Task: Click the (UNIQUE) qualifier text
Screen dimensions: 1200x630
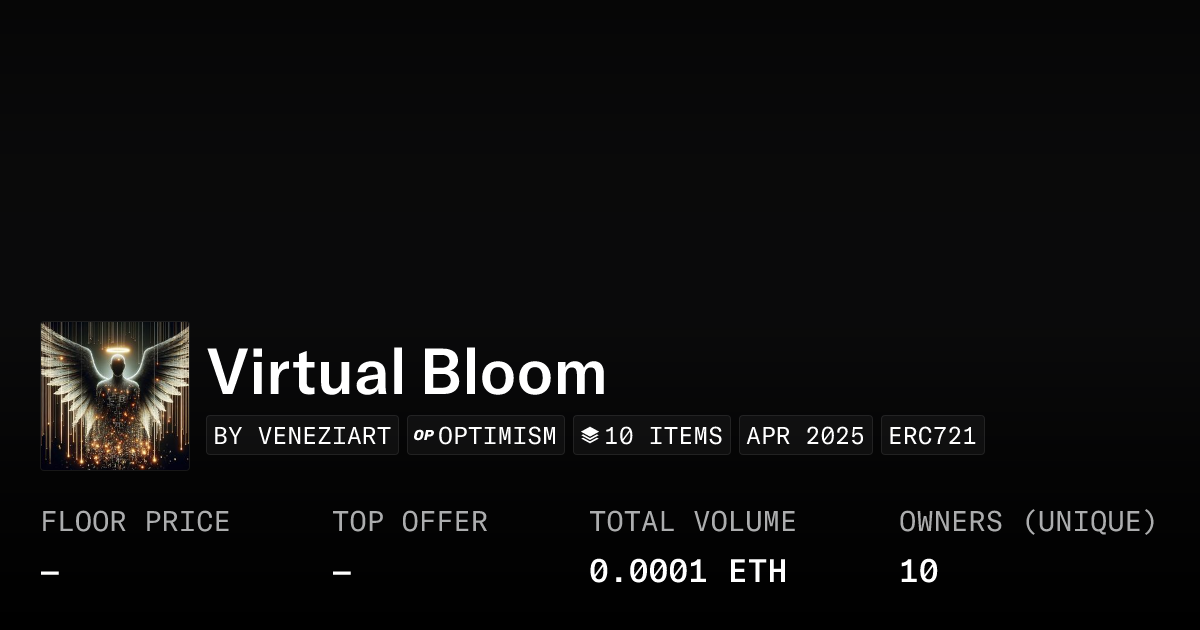Action: [x=1090, y=522]
